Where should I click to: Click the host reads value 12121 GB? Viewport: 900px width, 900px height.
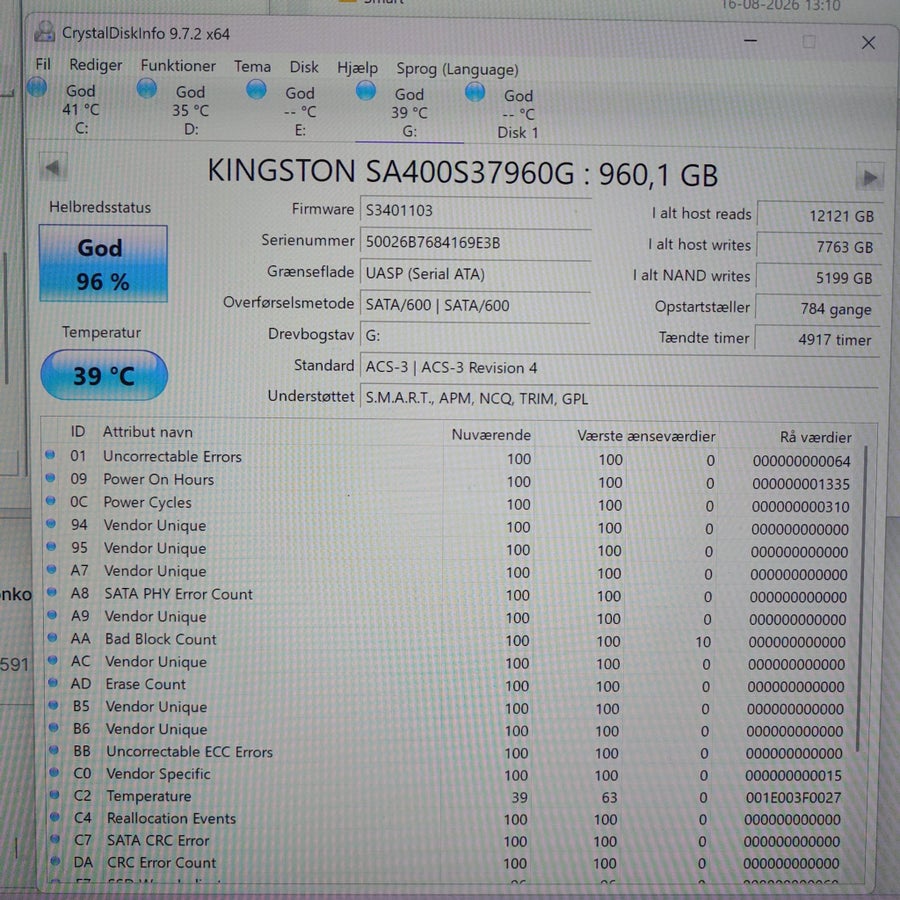[819, 215]
